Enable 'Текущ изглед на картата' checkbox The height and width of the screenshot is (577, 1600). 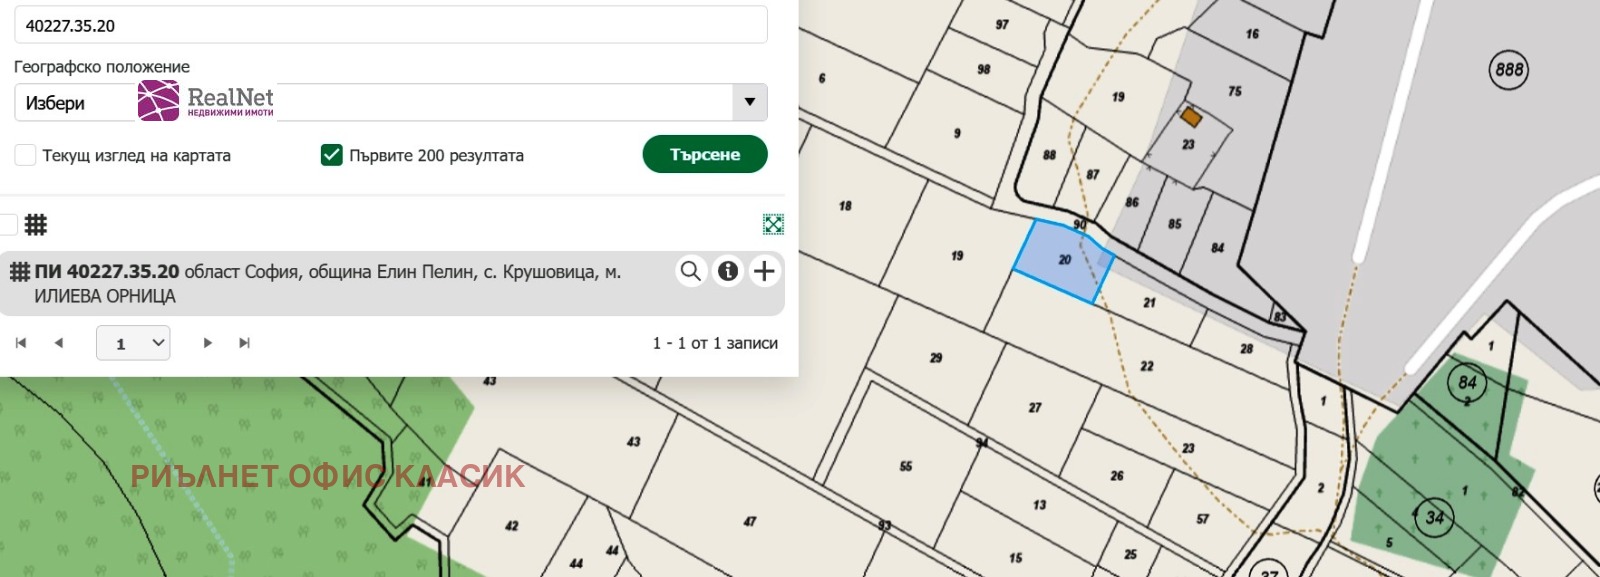click(26, 155)
